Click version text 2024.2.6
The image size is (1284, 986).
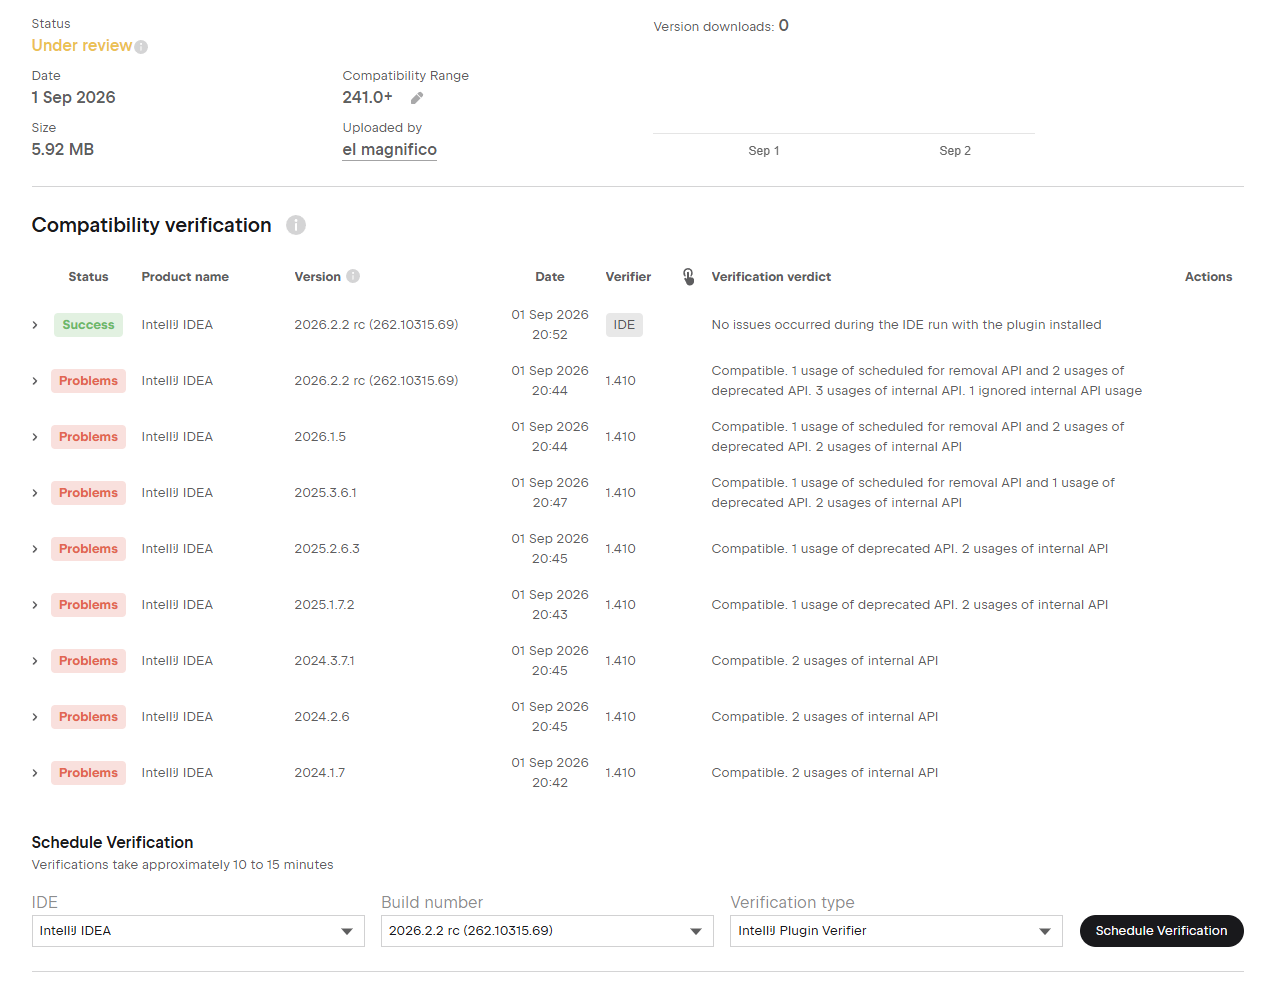[322, 717]
